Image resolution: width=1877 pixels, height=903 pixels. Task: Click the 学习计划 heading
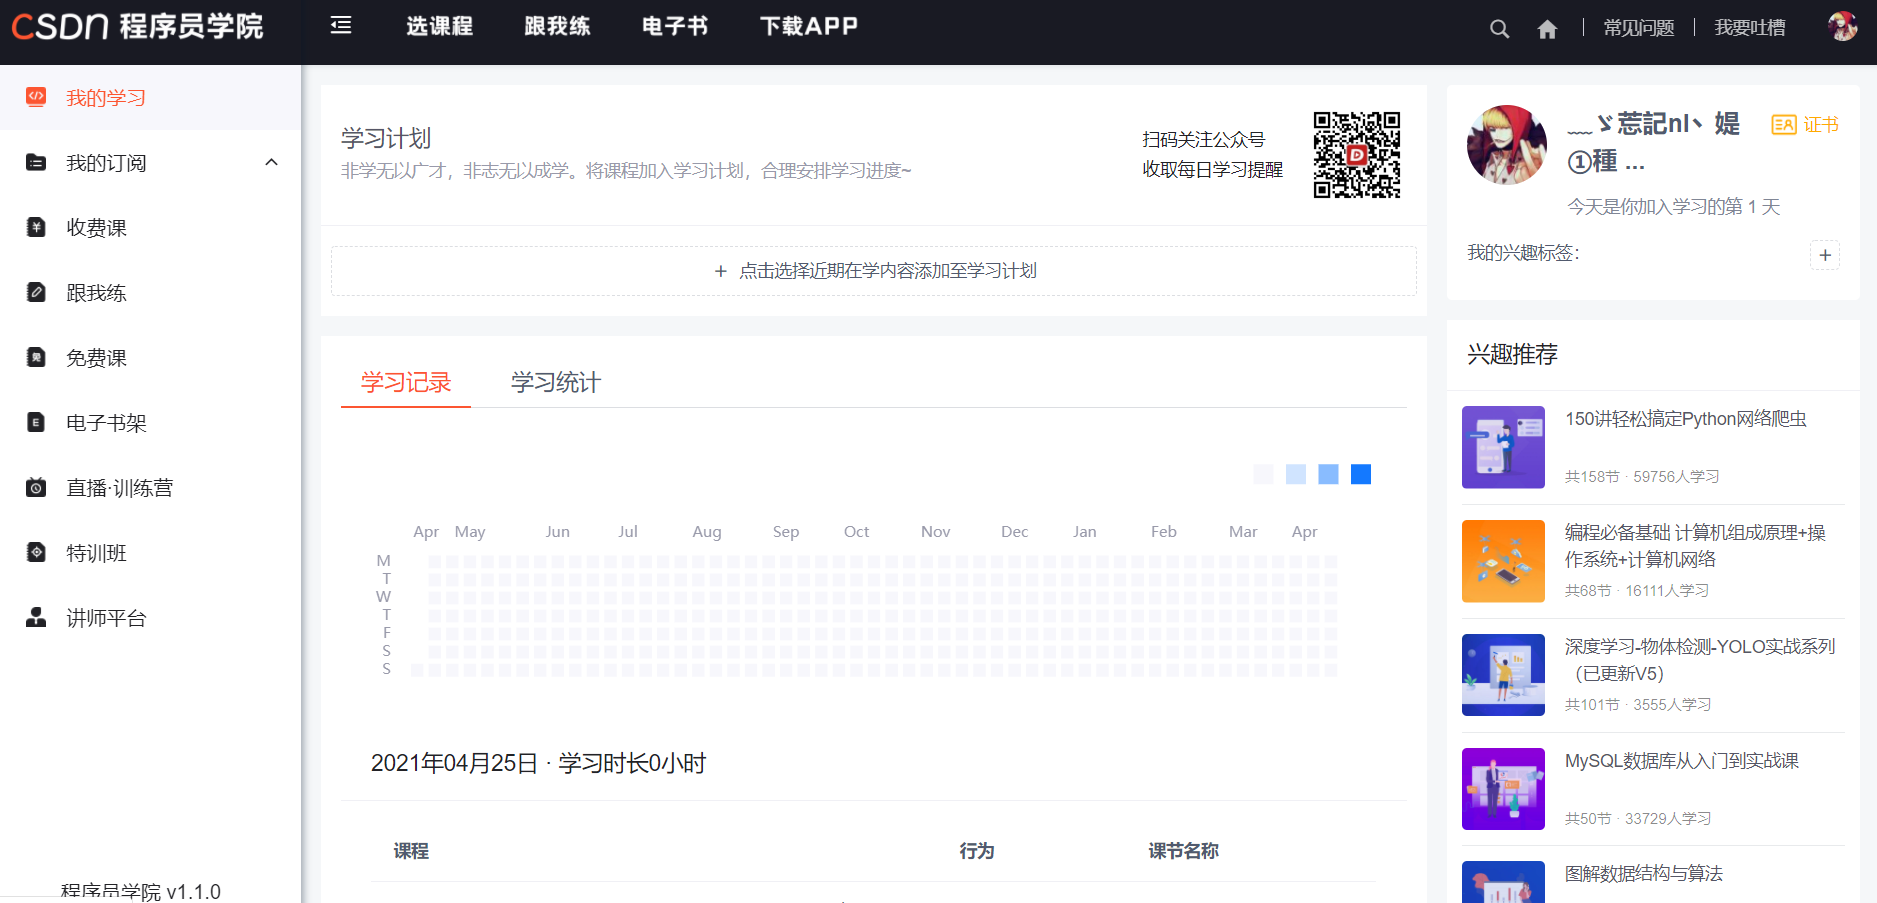tap(386, 138)
